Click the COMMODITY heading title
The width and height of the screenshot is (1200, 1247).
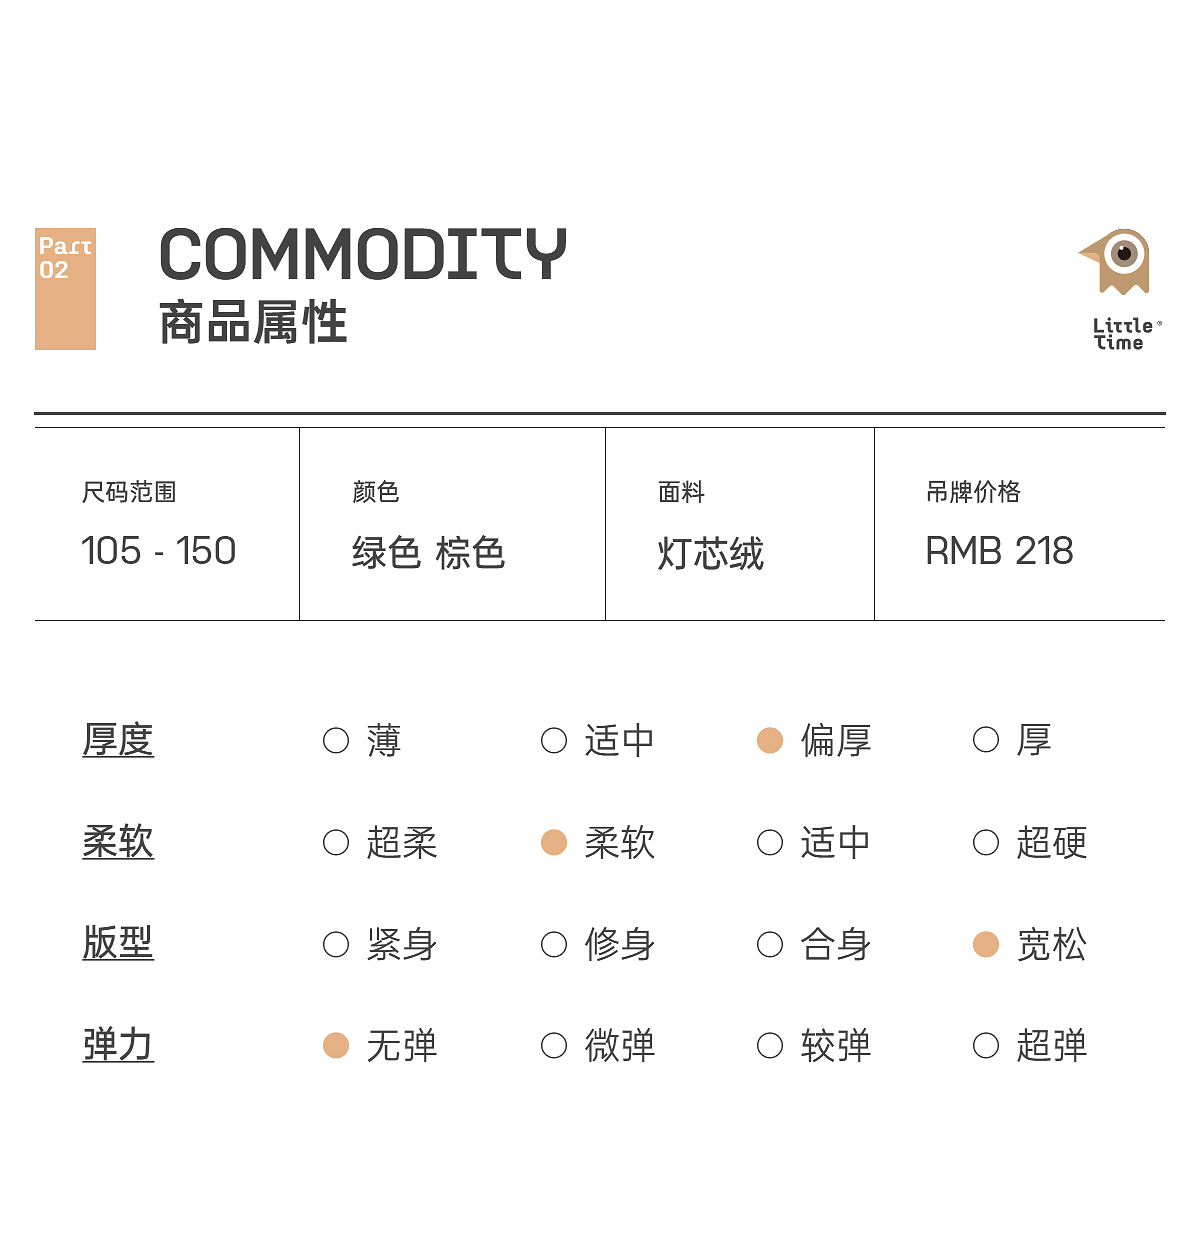[363, 254]
